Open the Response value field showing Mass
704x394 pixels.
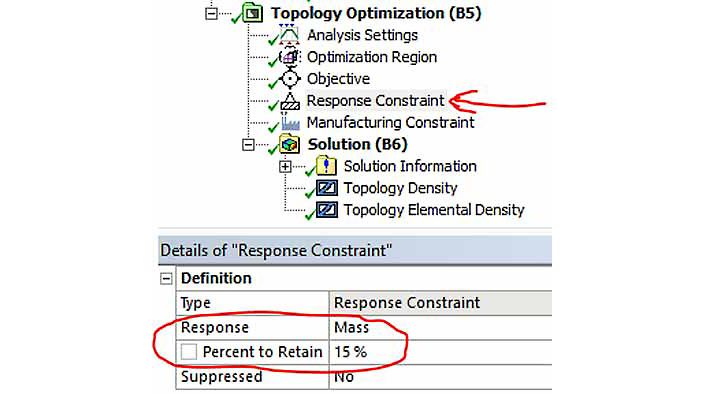pos(440,328)
